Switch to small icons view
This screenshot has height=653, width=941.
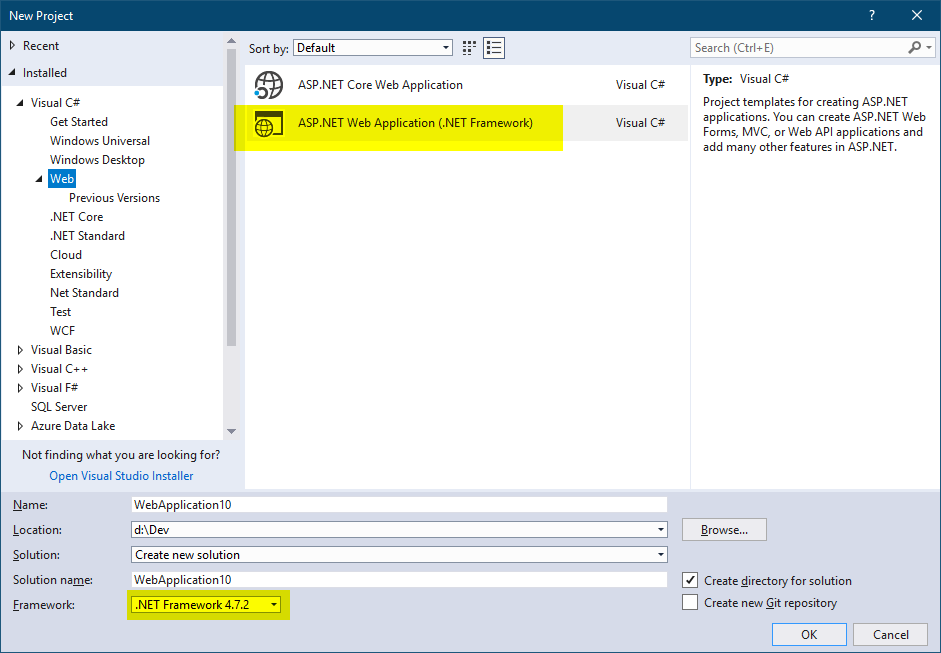click(469, 48)
